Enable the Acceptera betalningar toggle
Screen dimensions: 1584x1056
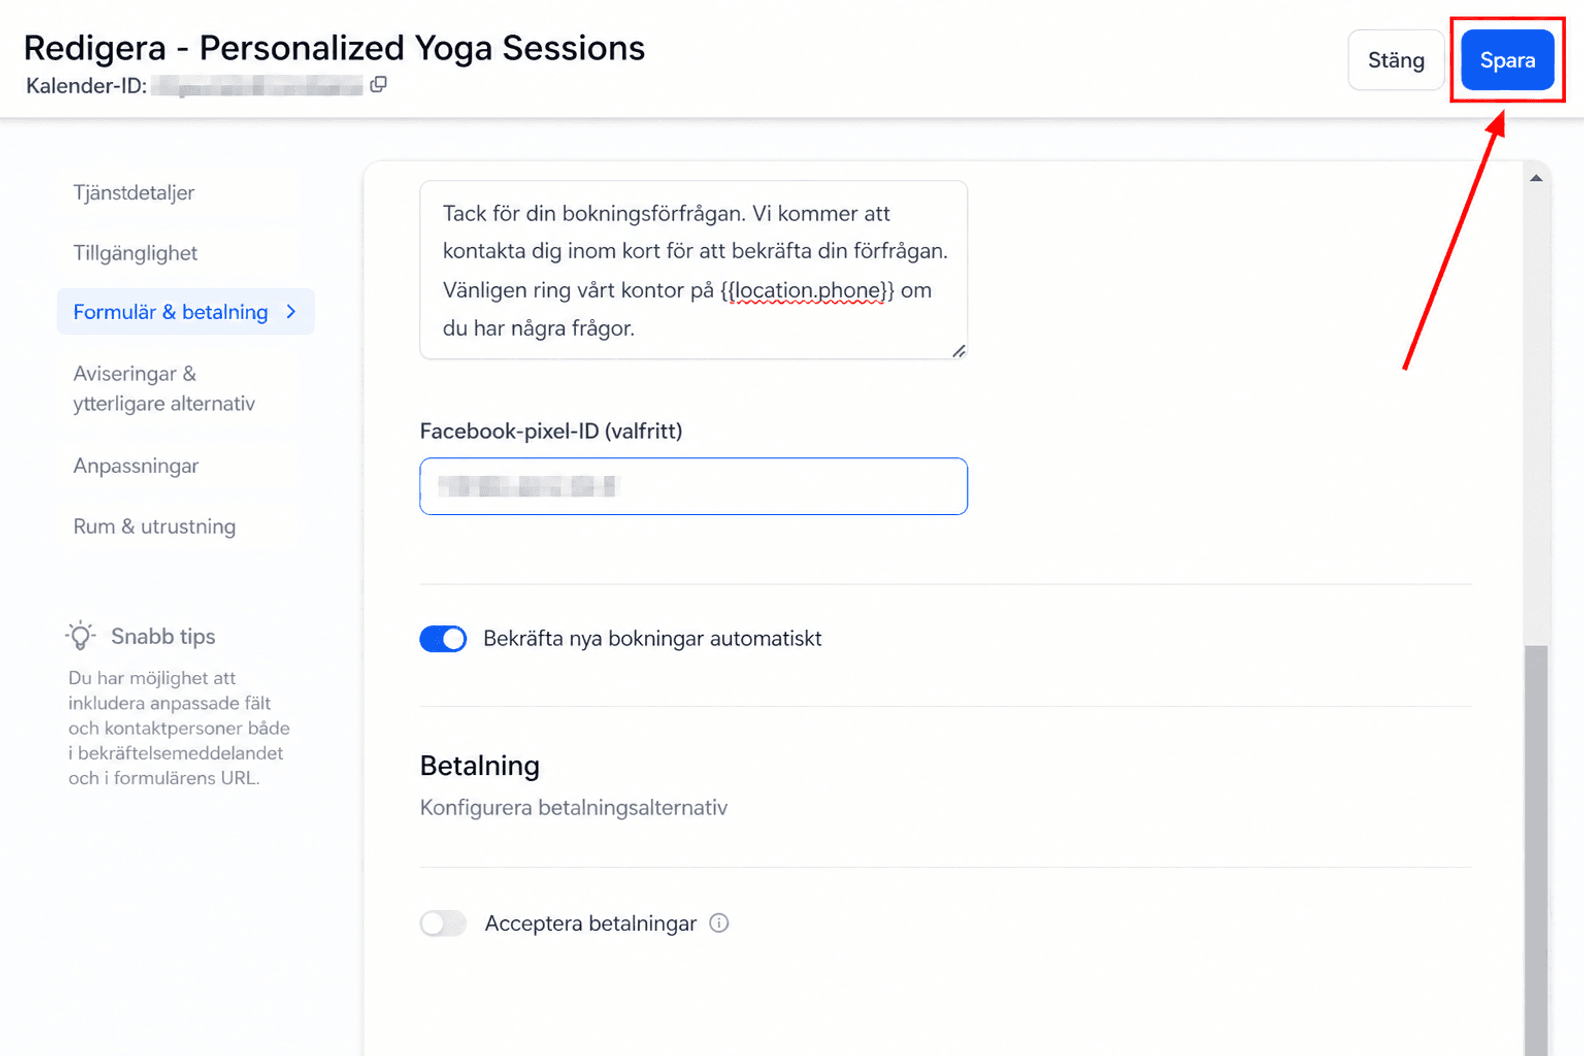pyautogui.click(x=443, y=923)
